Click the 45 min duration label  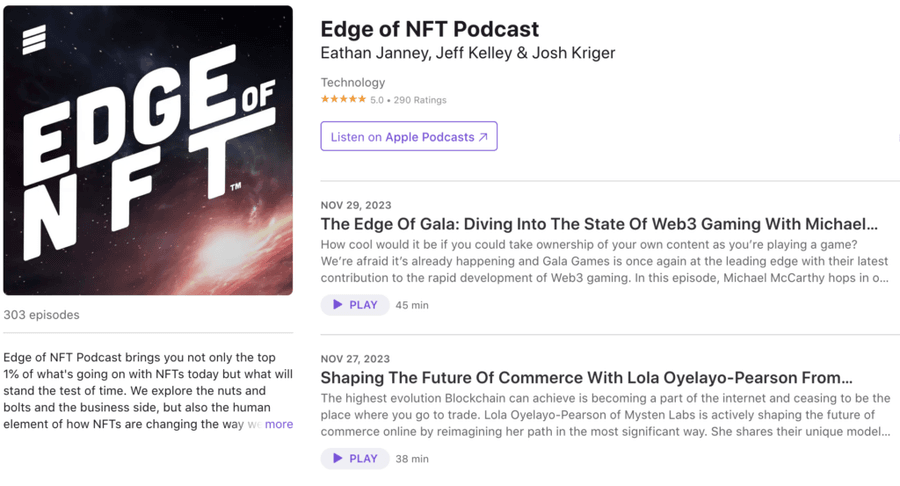412,305
